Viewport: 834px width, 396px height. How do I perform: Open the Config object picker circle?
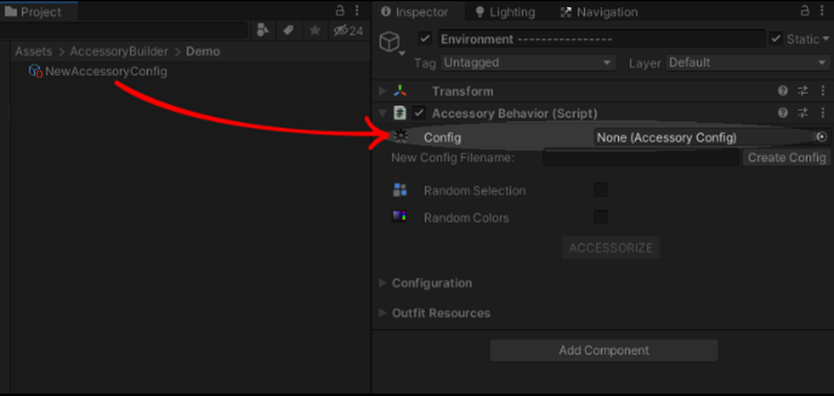822,137
